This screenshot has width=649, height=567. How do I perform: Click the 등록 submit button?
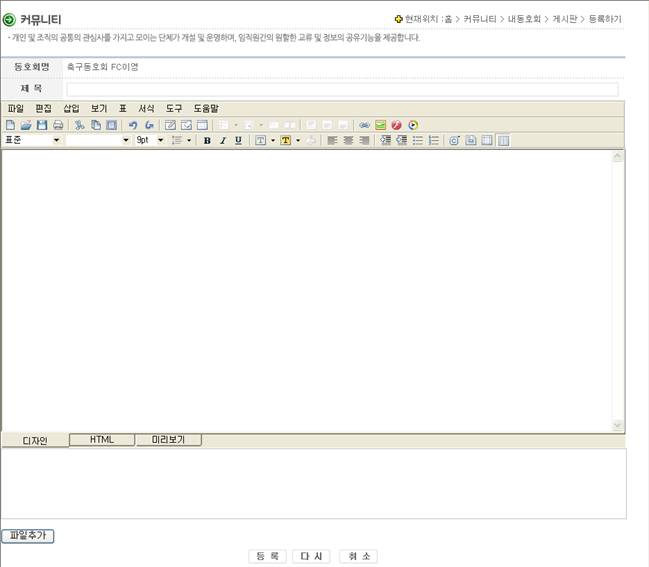(x=266, y=556)
